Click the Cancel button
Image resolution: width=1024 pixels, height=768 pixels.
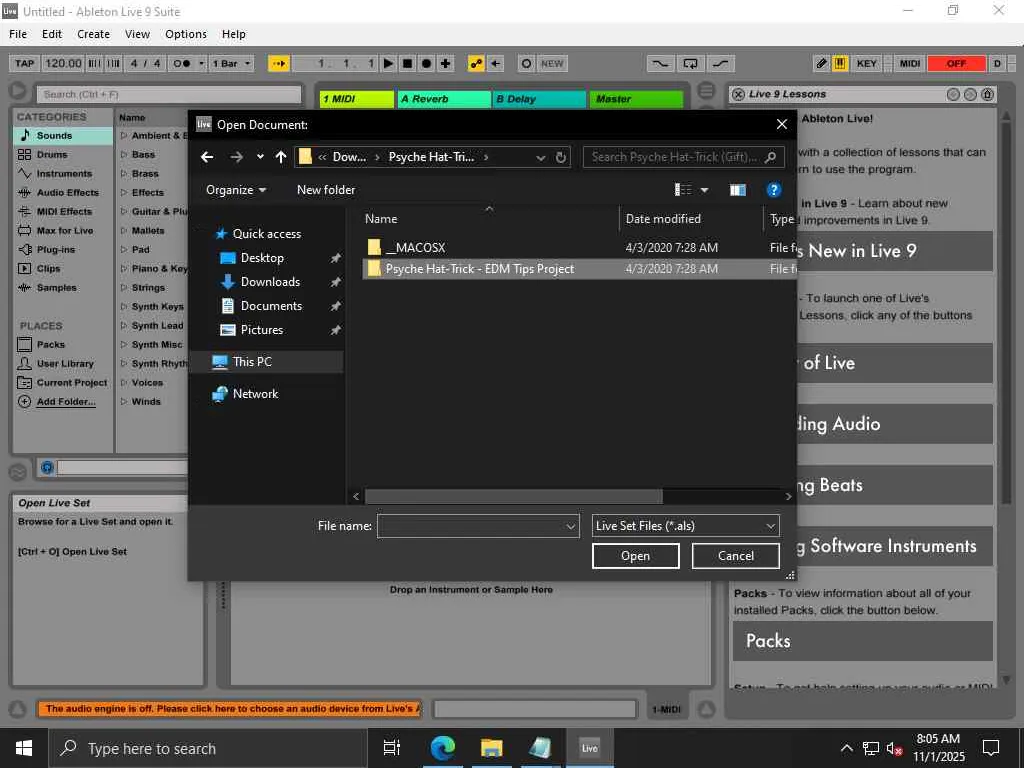coord(735,556)
